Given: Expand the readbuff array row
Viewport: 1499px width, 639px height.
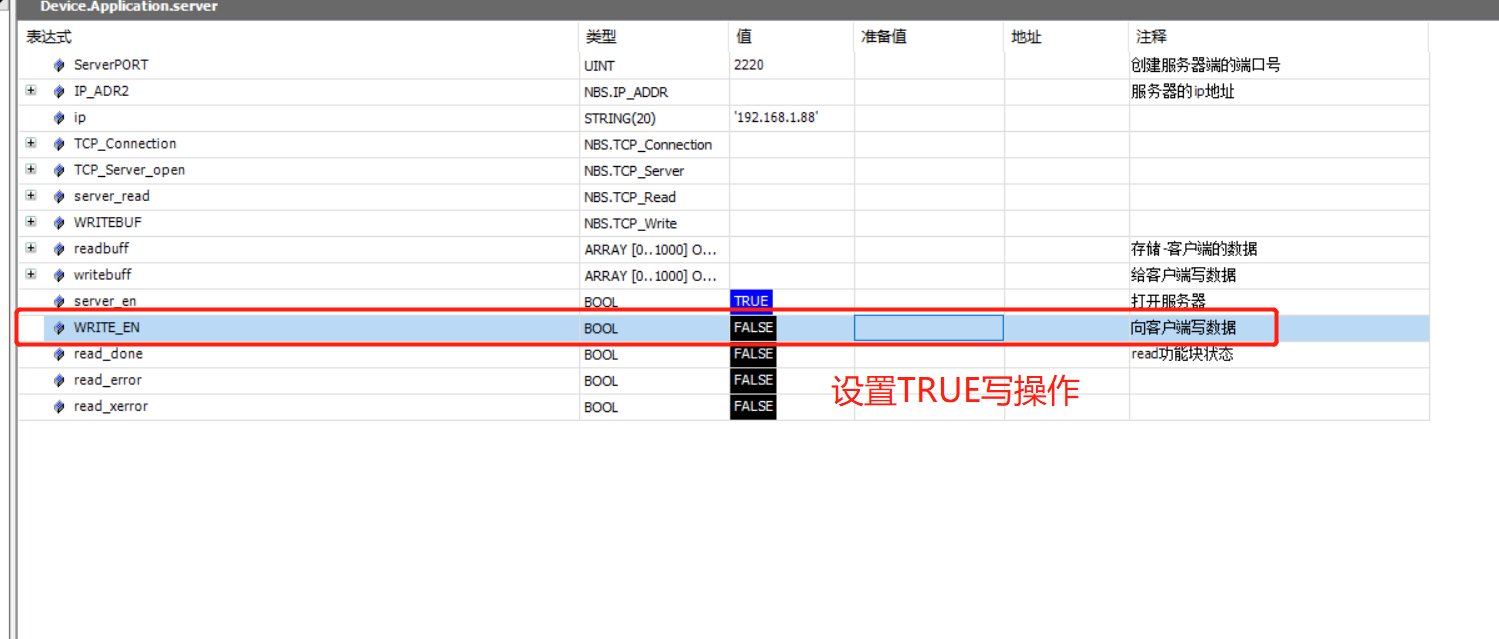Looking at the screenshot, I should (x=31, y=247).
